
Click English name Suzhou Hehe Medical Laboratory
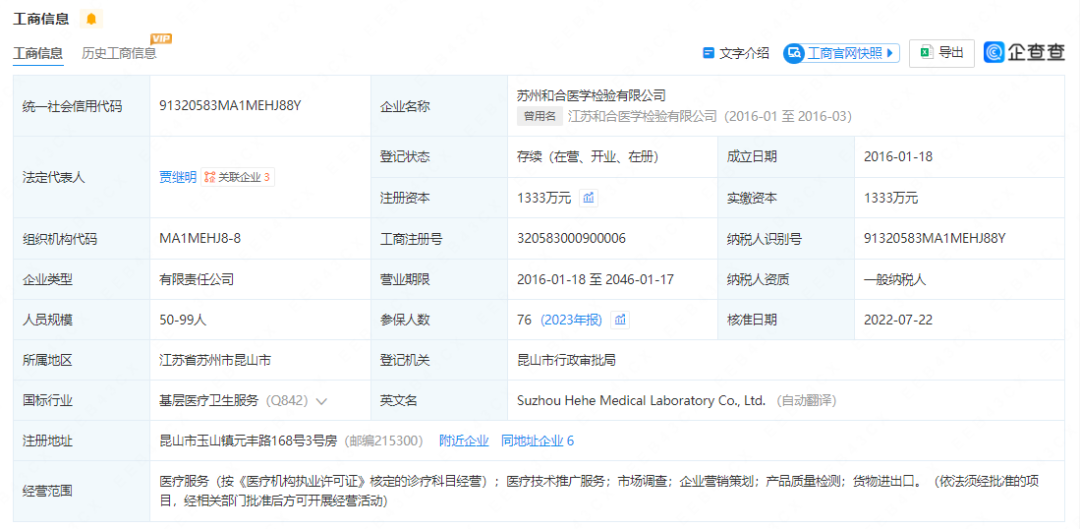tap(641, 401)
